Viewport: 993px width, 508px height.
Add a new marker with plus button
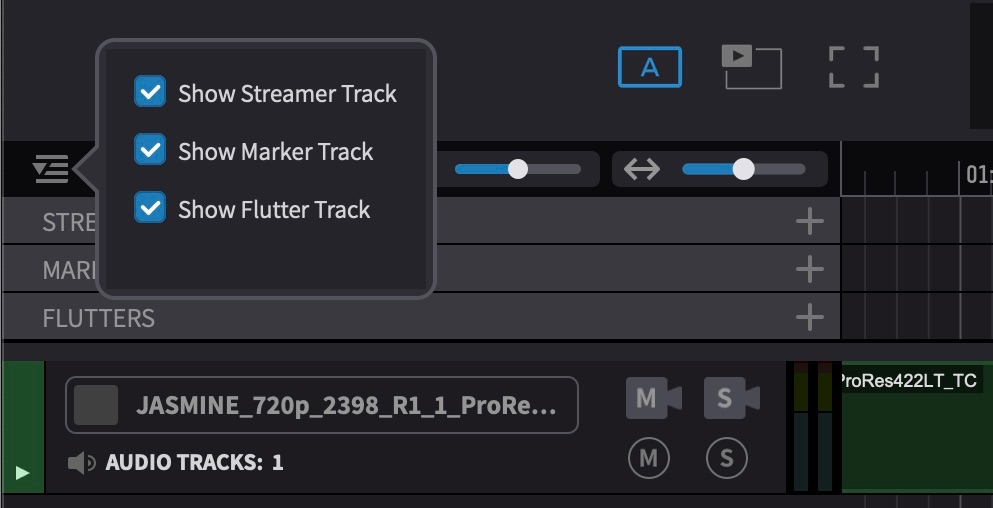tap(809, 269)
